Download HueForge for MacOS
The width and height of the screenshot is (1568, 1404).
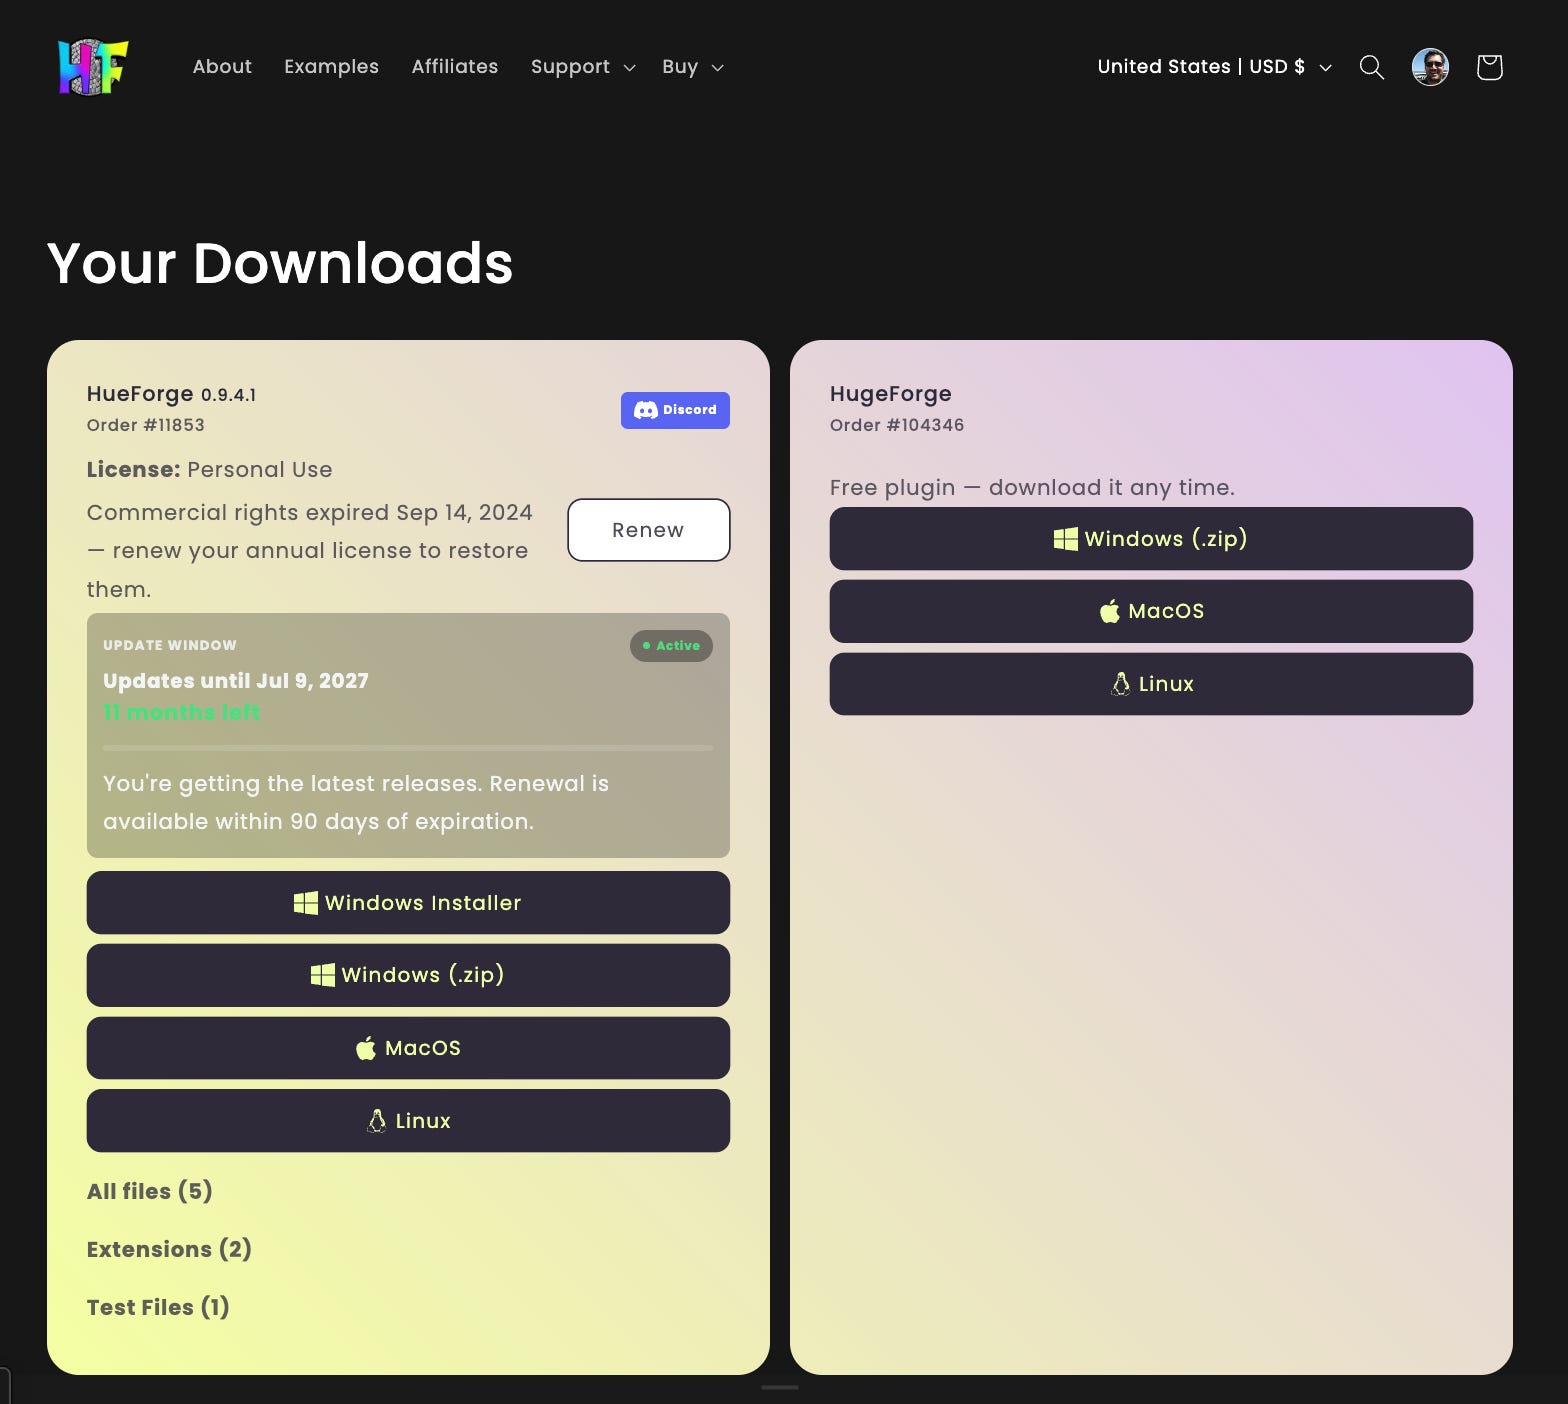[x=408, y=1048]
